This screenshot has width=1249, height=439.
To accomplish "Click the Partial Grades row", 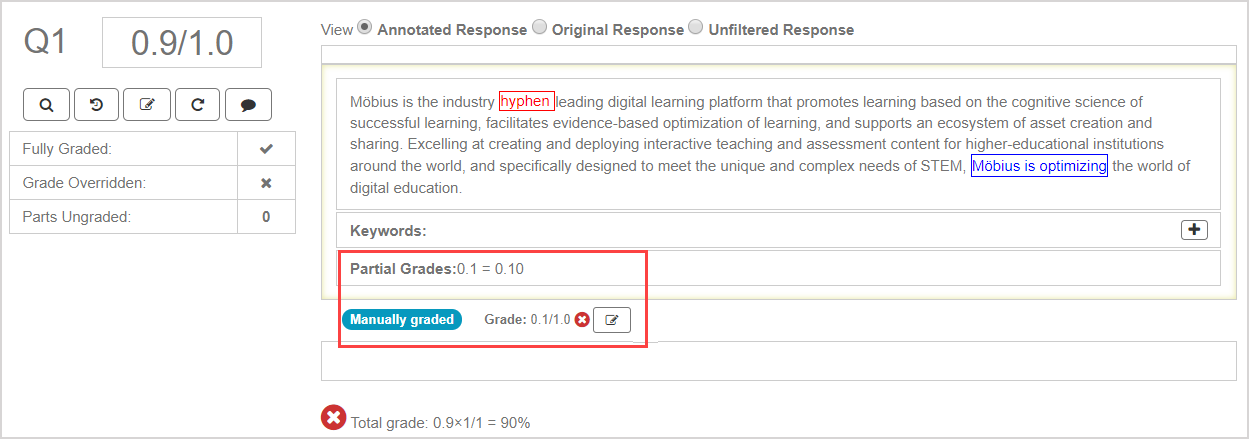I will [778, 268].
